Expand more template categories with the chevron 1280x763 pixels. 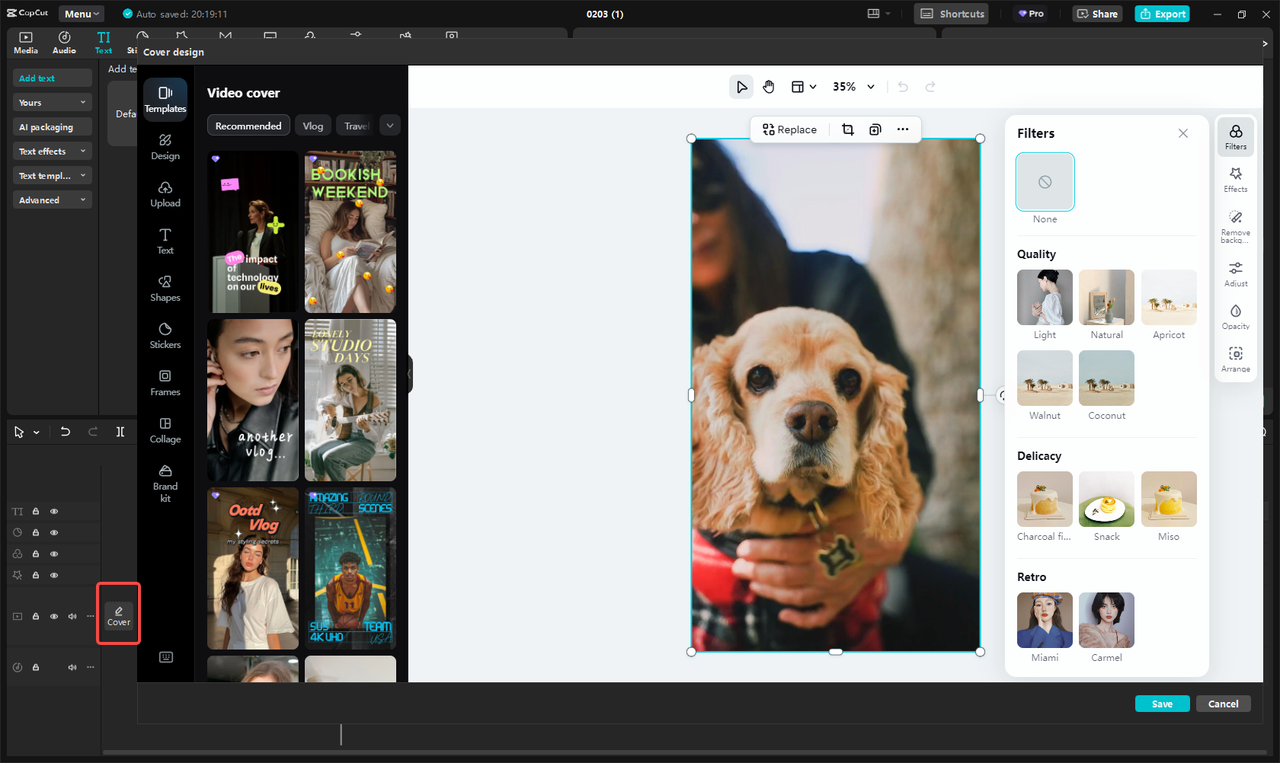(x=389, y=125)
